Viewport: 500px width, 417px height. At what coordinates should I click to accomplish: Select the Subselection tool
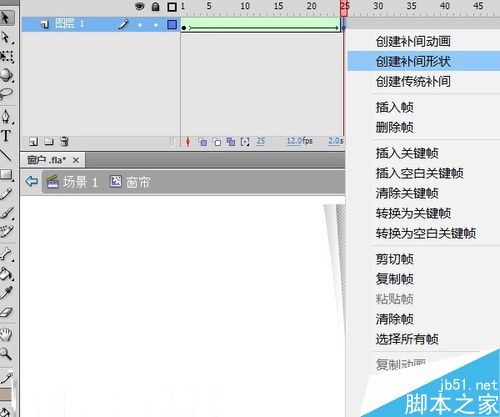(x=6, y=37)
